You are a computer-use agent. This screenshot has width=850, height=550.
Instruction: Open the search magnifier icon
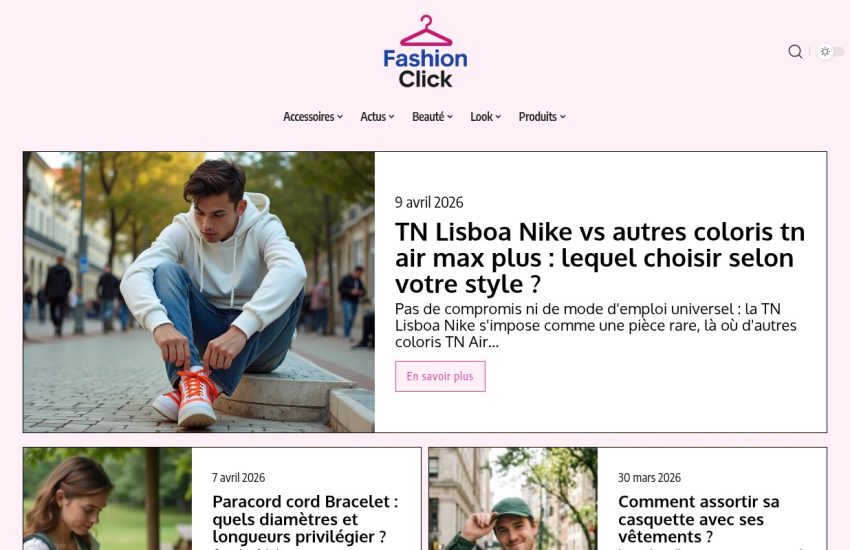pos(795,51)
